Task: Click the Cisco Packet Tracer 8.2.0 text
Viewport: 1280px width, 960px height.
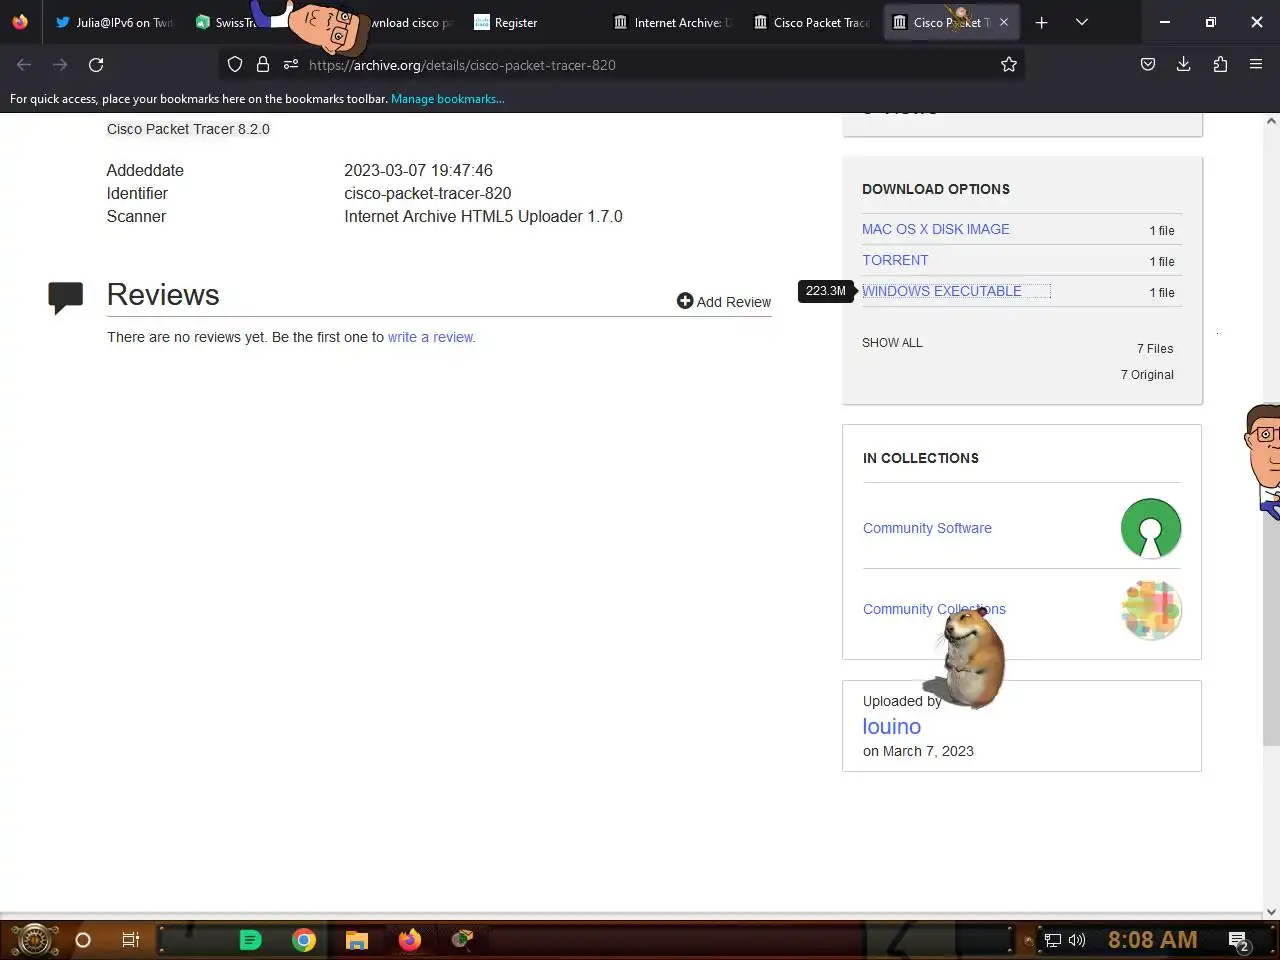Action: click(x=188, y=129)
